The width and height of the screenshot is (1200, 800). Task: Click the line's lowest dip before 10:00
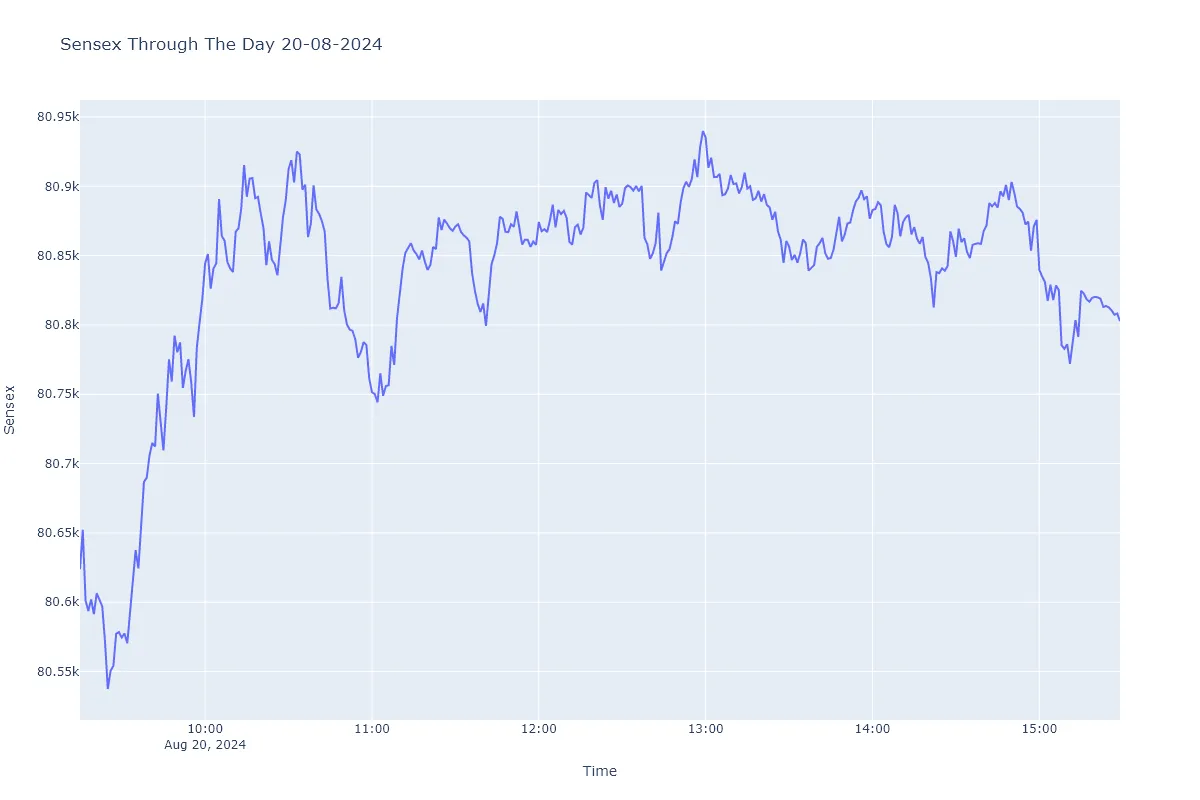coord(107,688)
